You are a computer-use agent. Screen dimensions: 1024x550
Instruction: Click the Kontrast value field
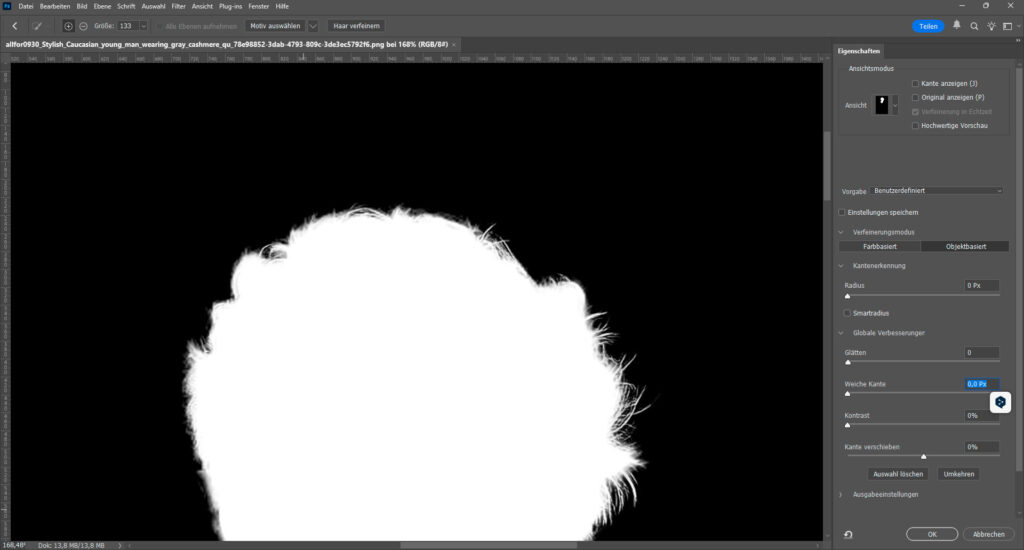point(982,415)
